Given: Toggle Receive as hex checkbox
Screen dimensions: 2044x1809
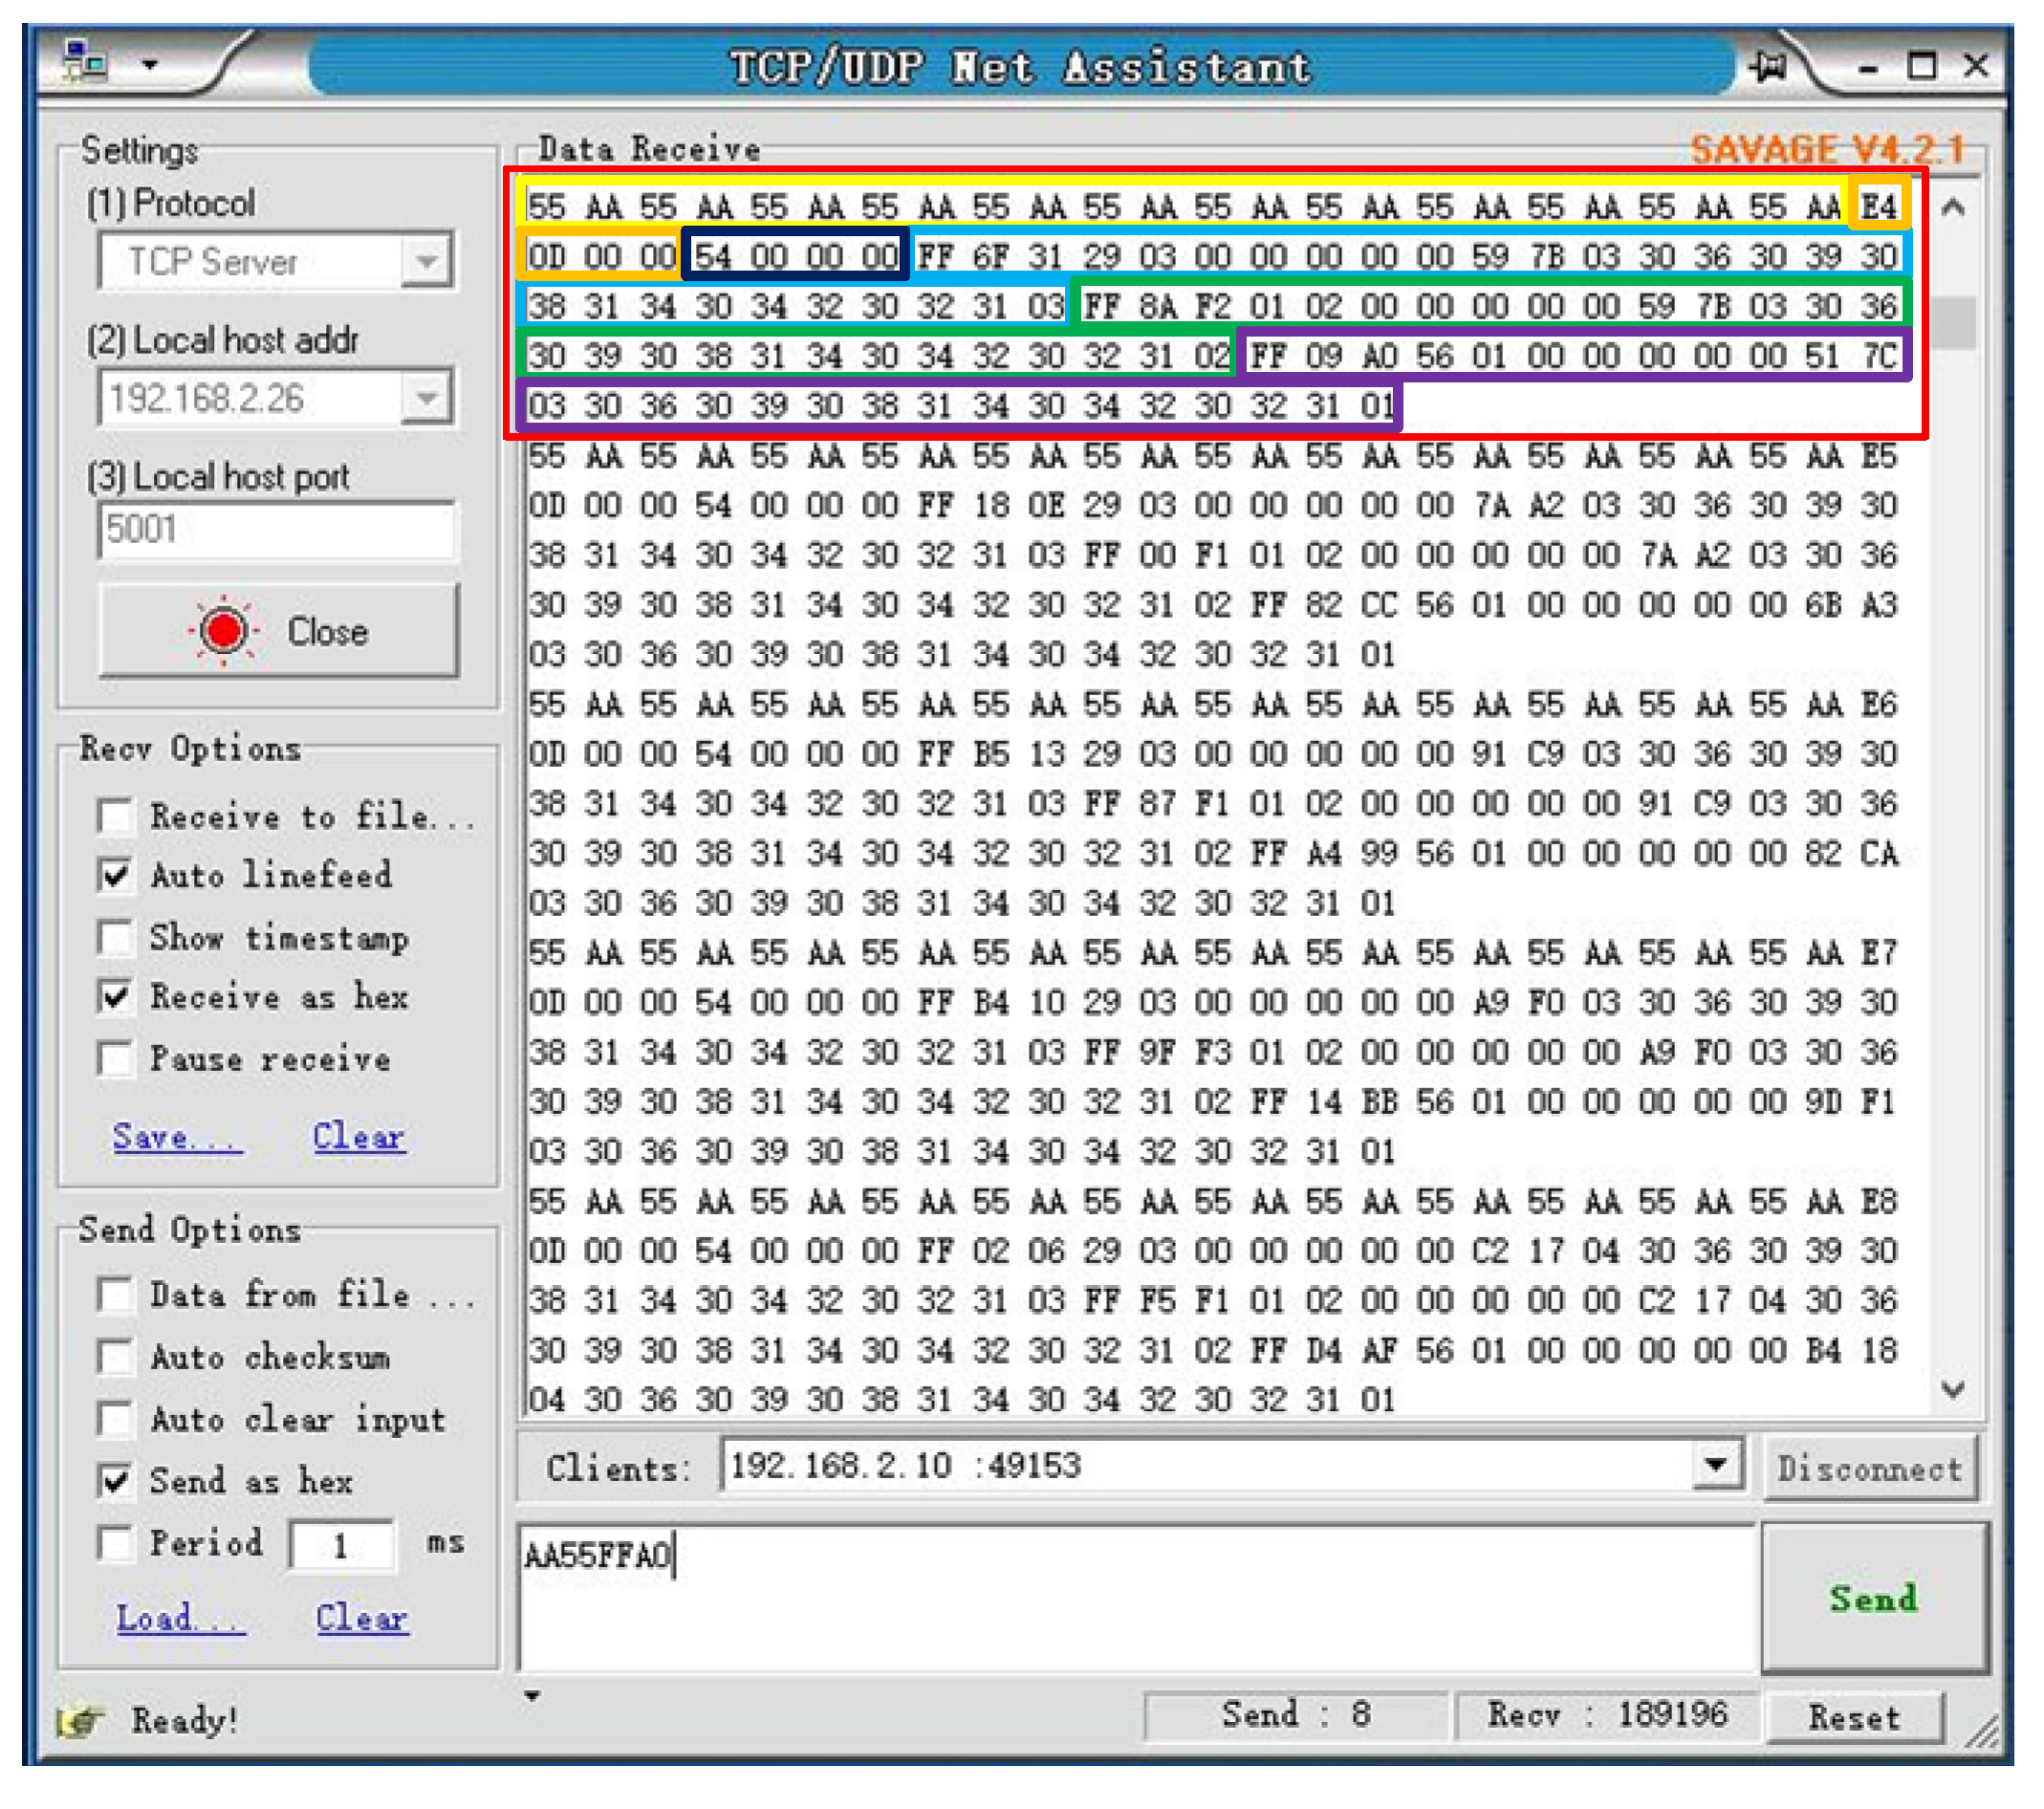Looking at the screenshot, I should pyautogui.click(x=116, y=997).
